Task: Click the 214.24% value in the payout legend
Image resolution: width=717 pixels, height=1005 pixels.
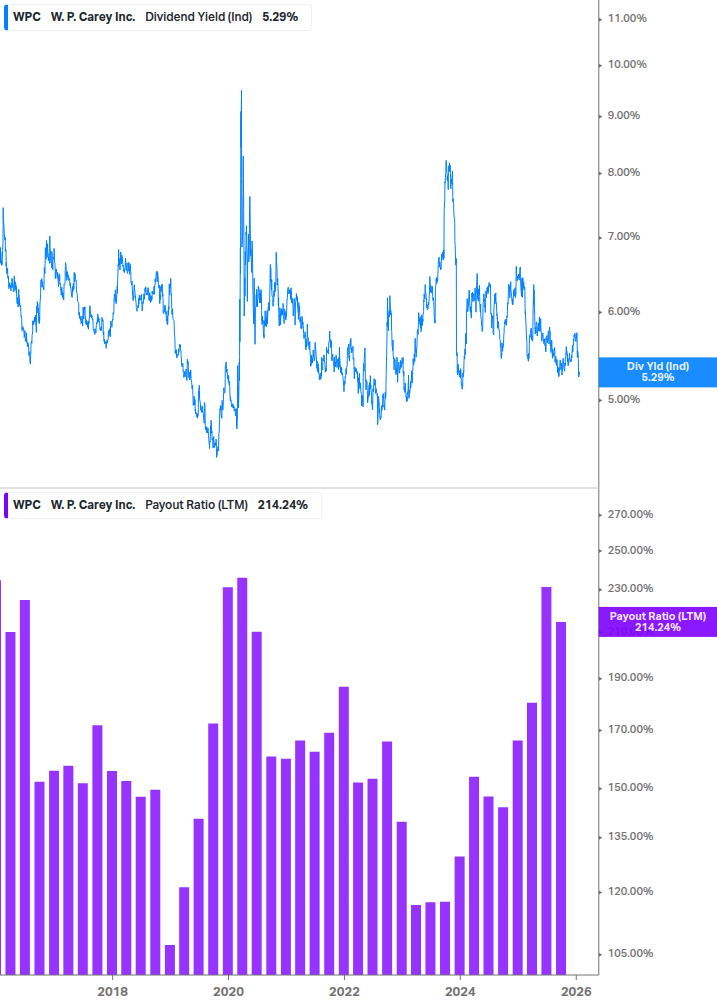Action: [281, 505]
